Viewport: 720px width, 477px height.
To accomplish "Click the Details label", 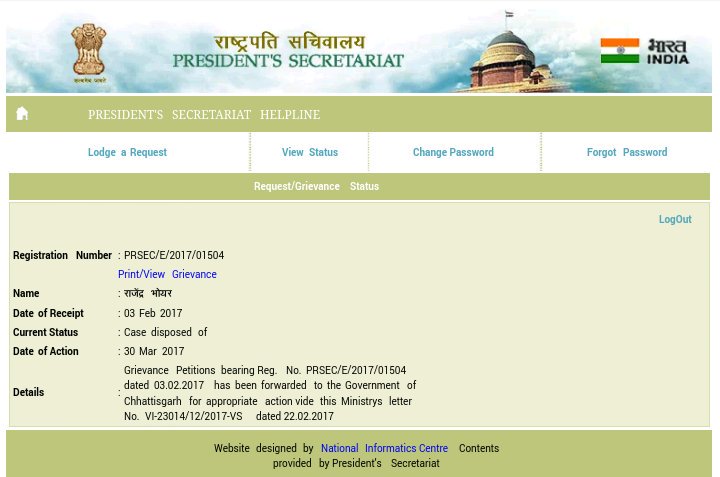I will point(28,392).
